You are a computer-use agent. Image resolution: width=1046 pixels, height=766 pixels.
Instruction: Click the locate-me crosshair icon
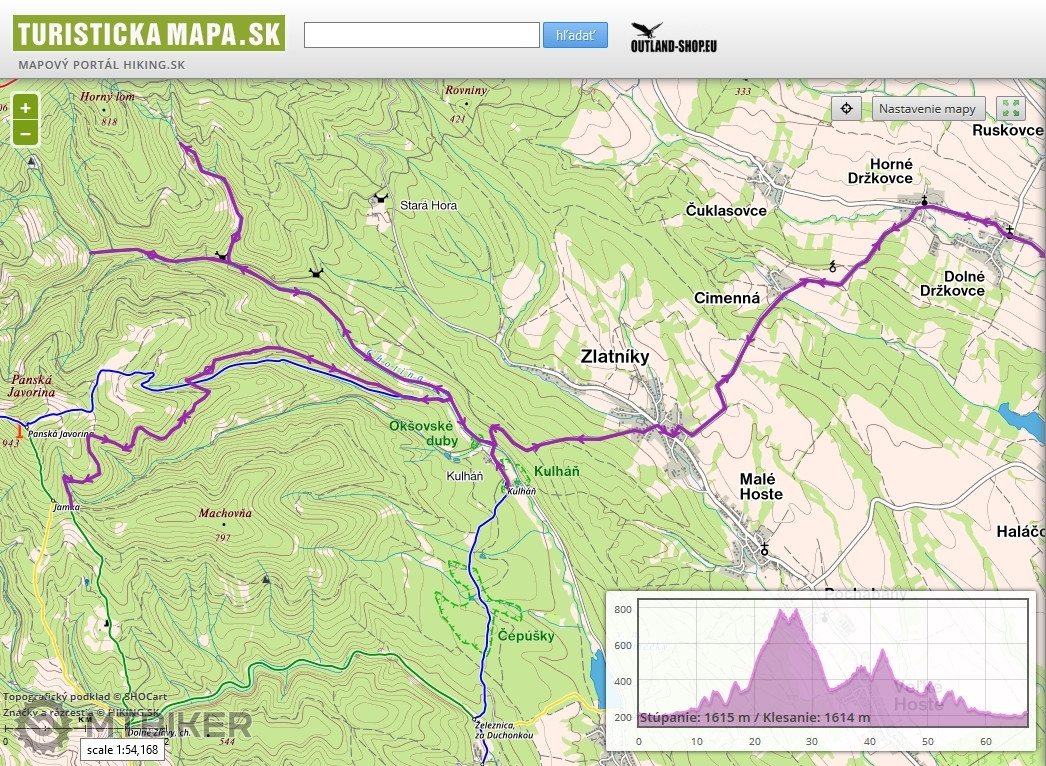point(846,108)
